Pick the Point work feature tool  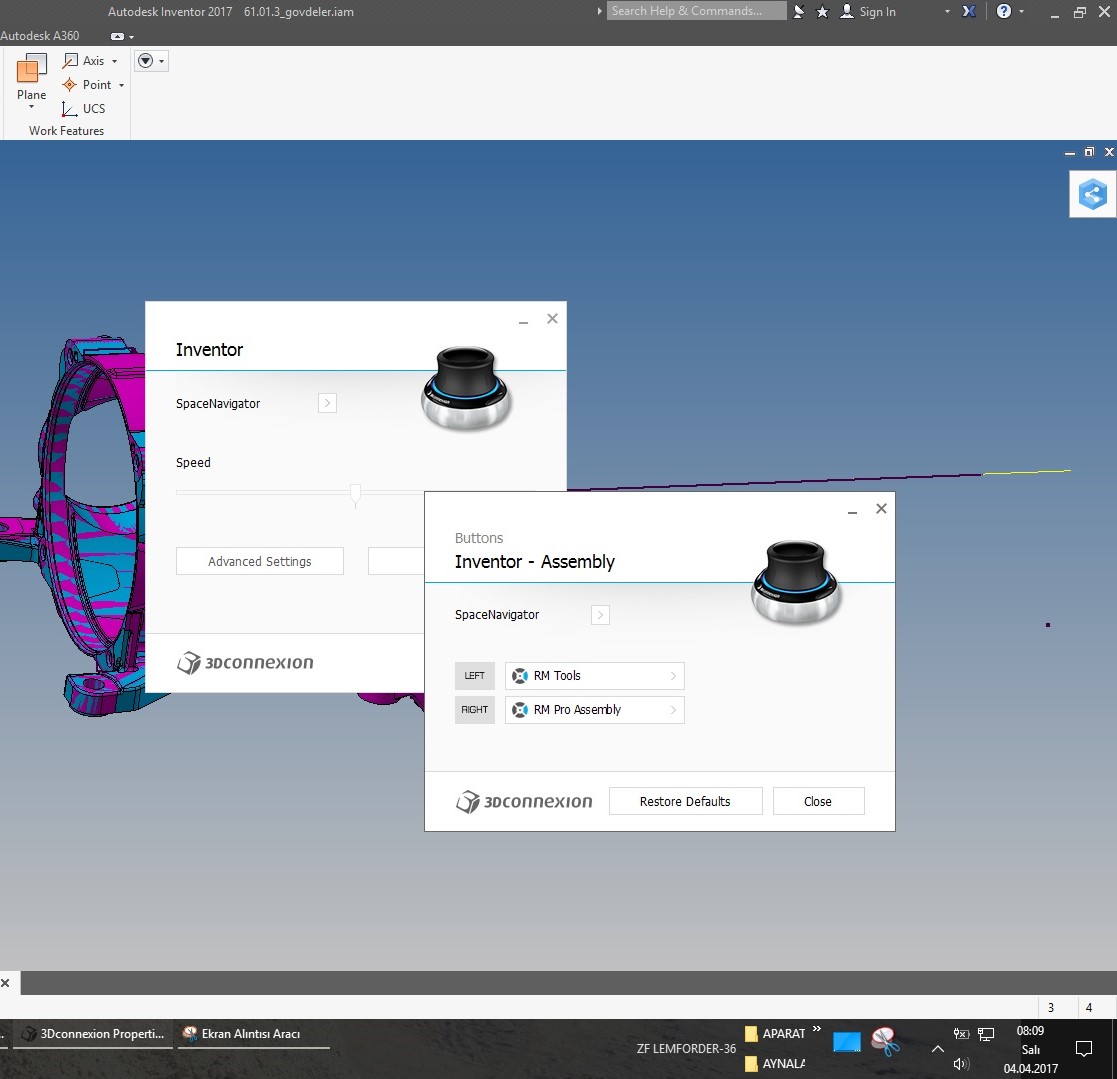[87, 85]
